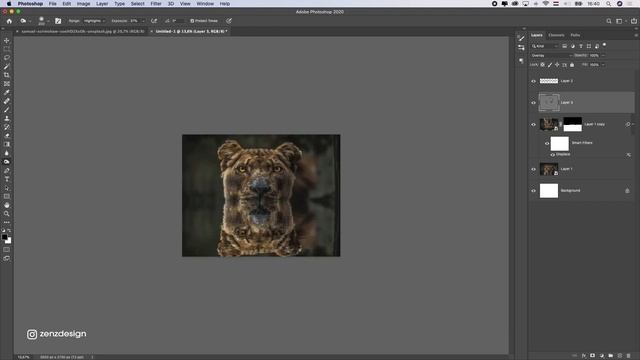This screenshot has width=640, height=360.
Task: Select the Healing Brush tool
Action: (7, 101)
